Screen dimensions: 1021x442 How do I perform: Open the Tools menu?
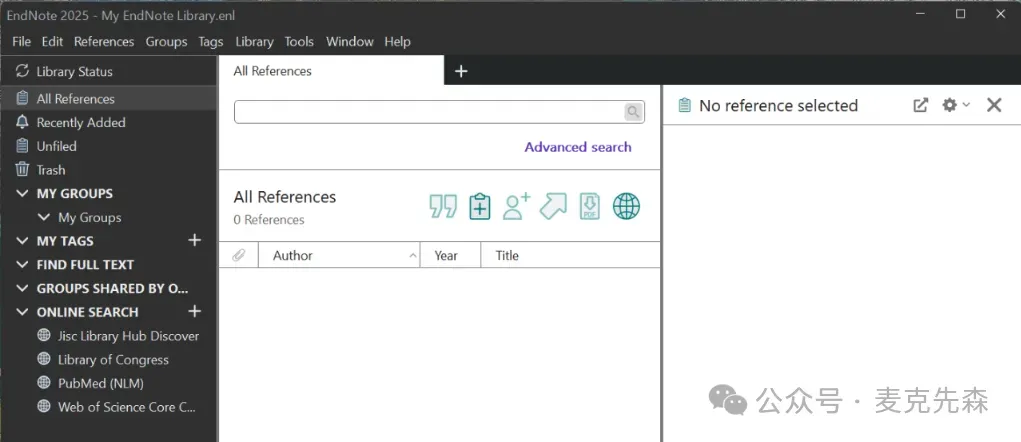pos(300,42)
